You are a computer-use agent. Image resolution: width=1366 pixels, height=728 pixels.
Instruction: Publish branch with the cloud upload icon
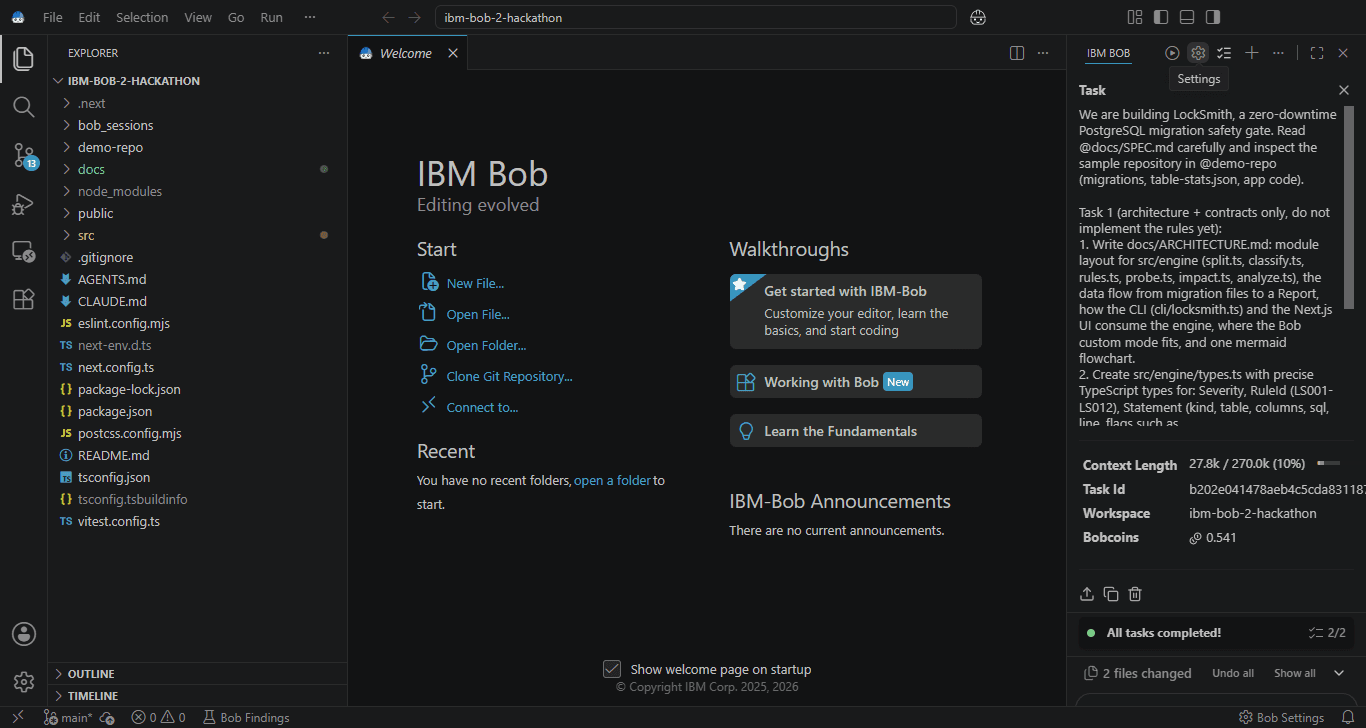point(107,717)
